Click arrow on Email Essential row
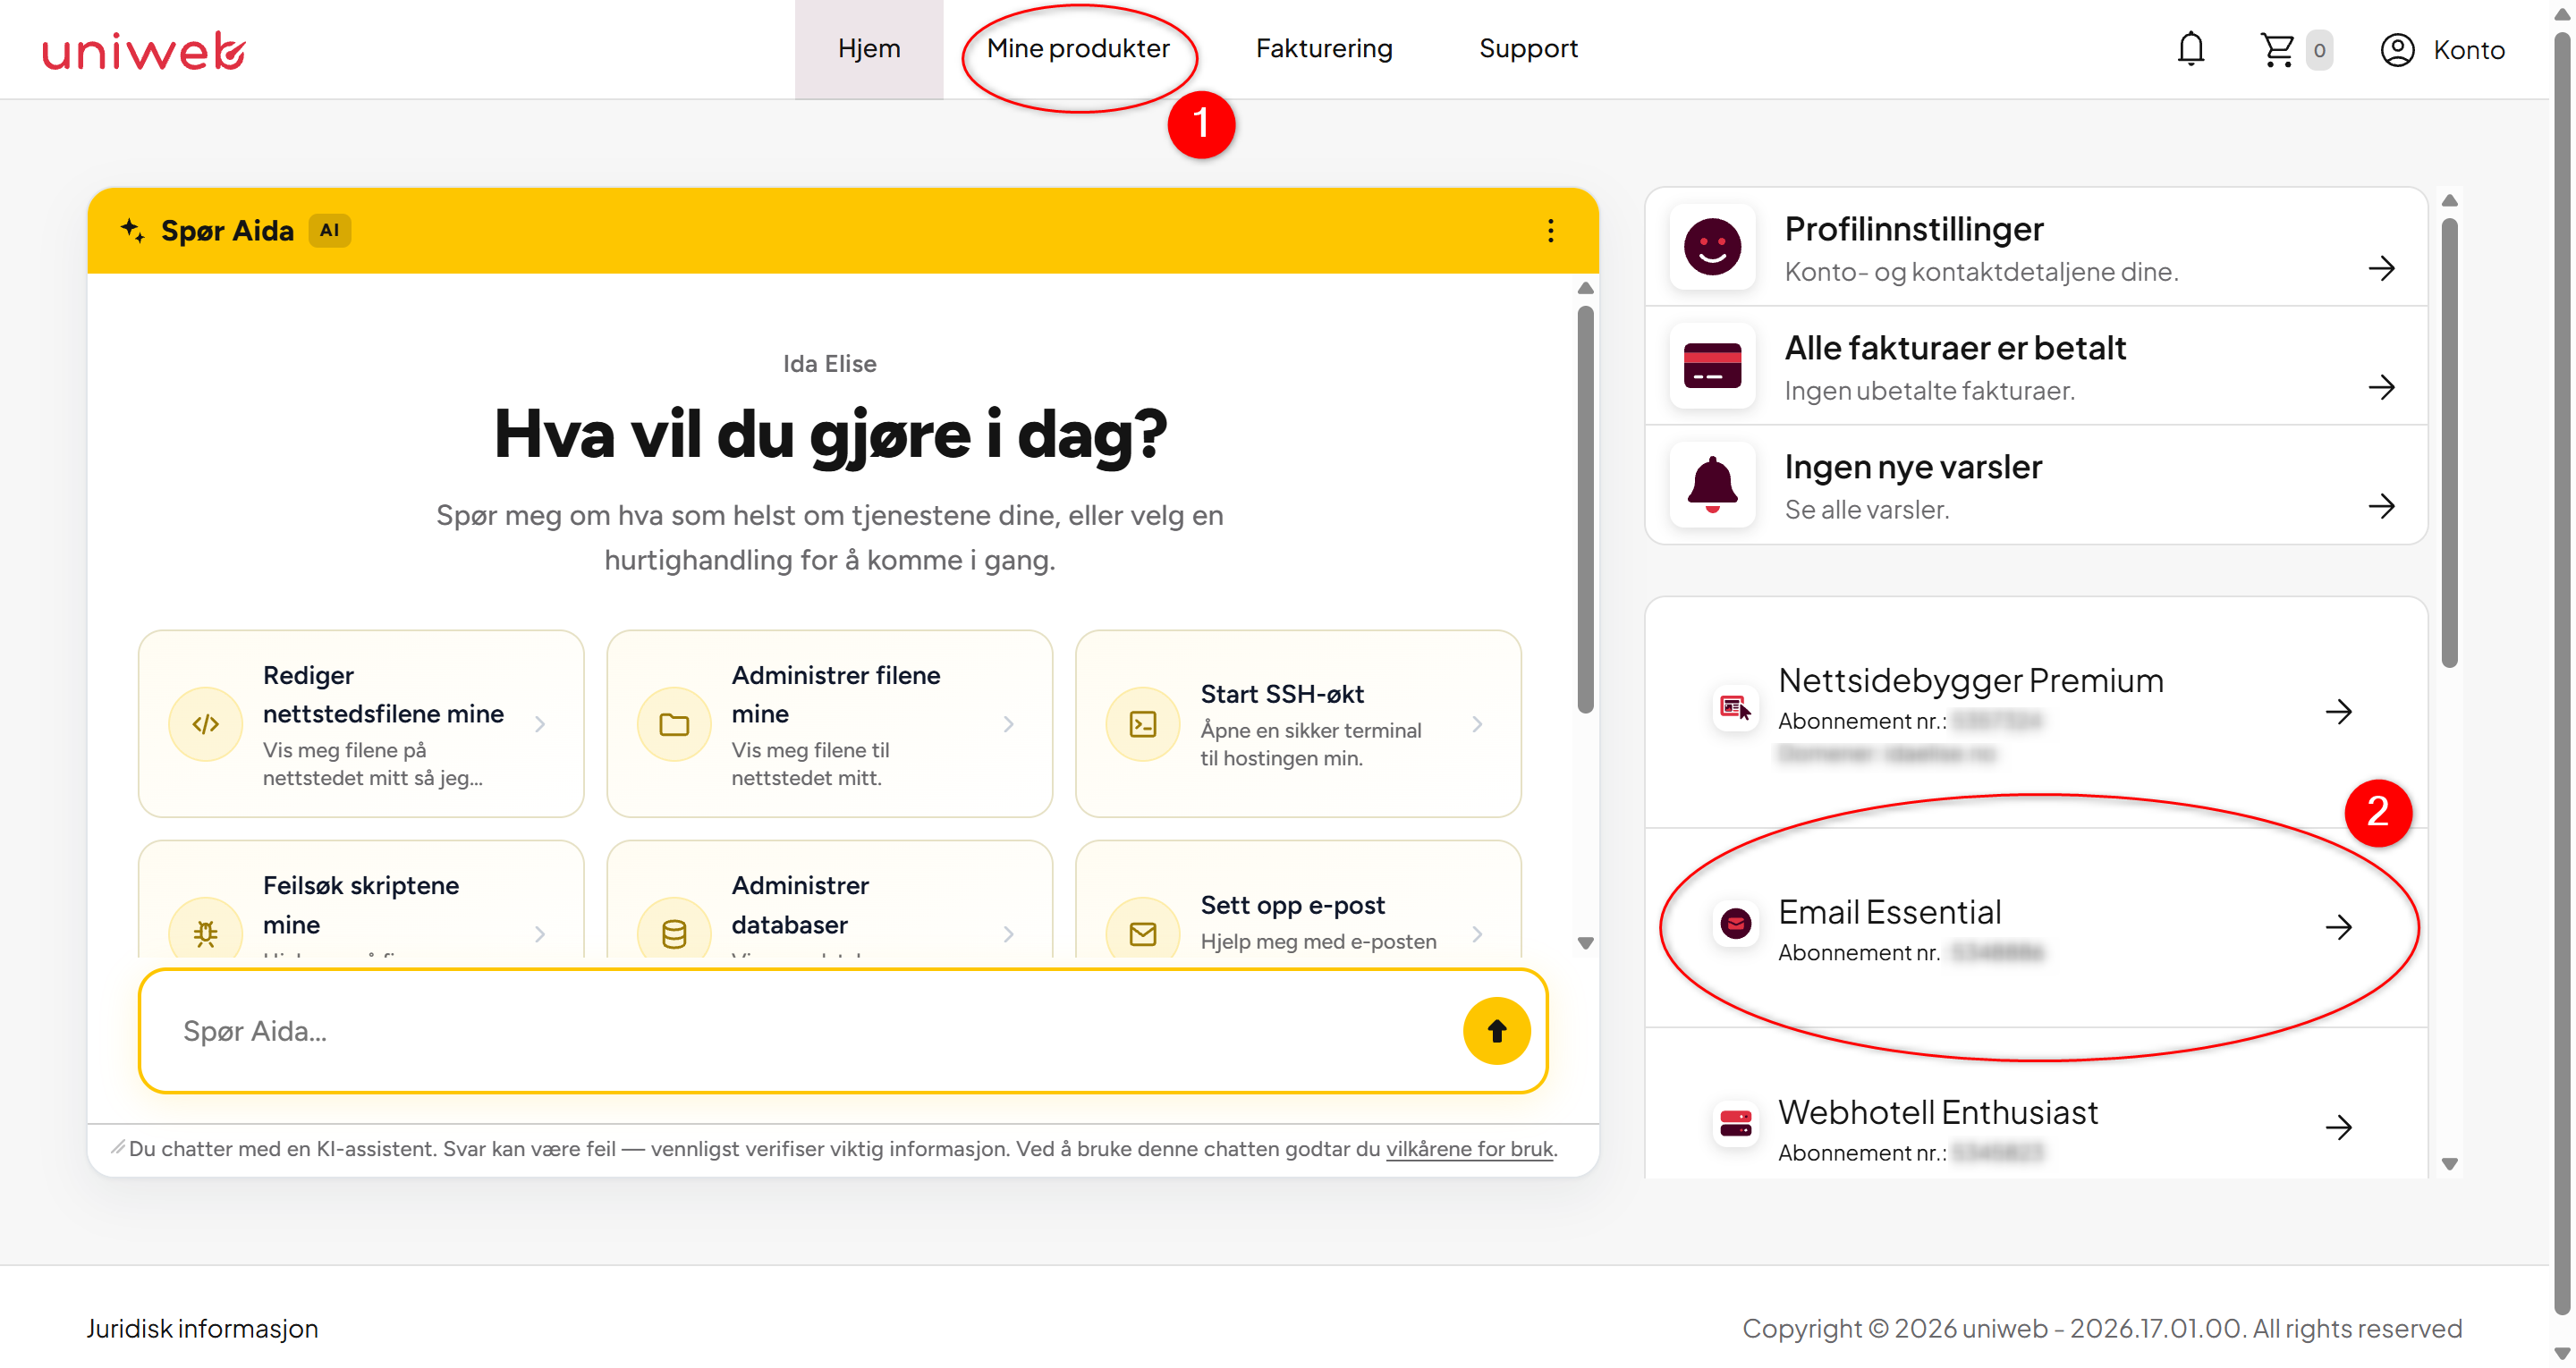The width and height of the screenshot is (2576, 1368). (2338, 928)
